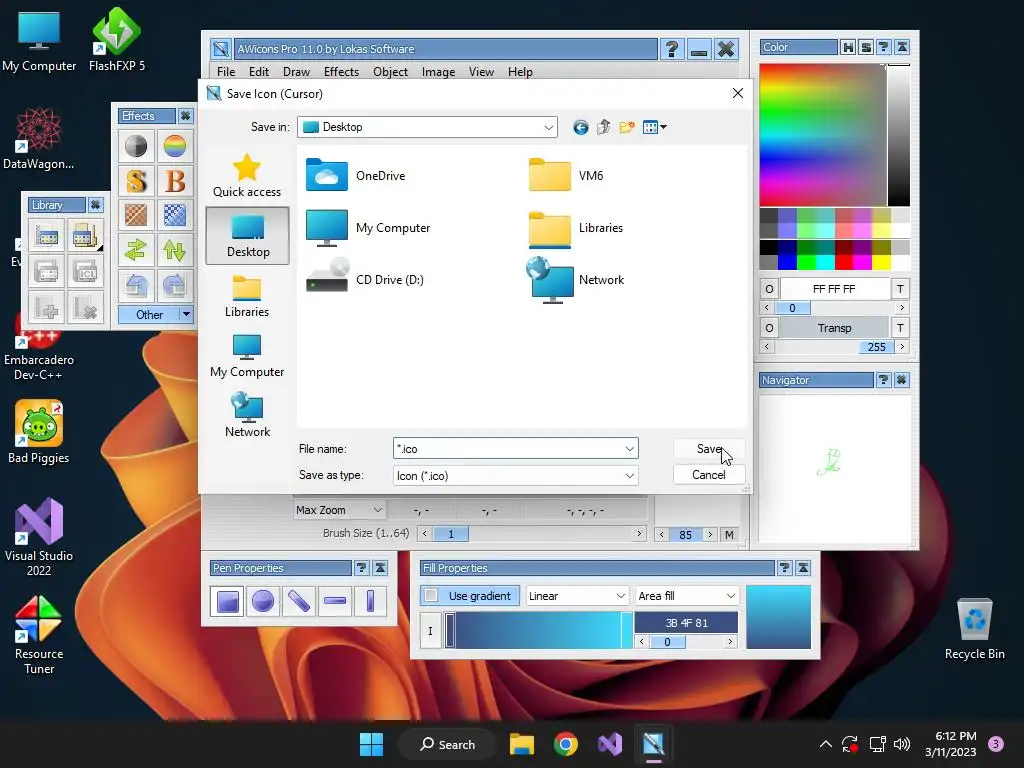Open the Area fill dropdown
The height and width of the screenshot is (768, 1024).
730,596
